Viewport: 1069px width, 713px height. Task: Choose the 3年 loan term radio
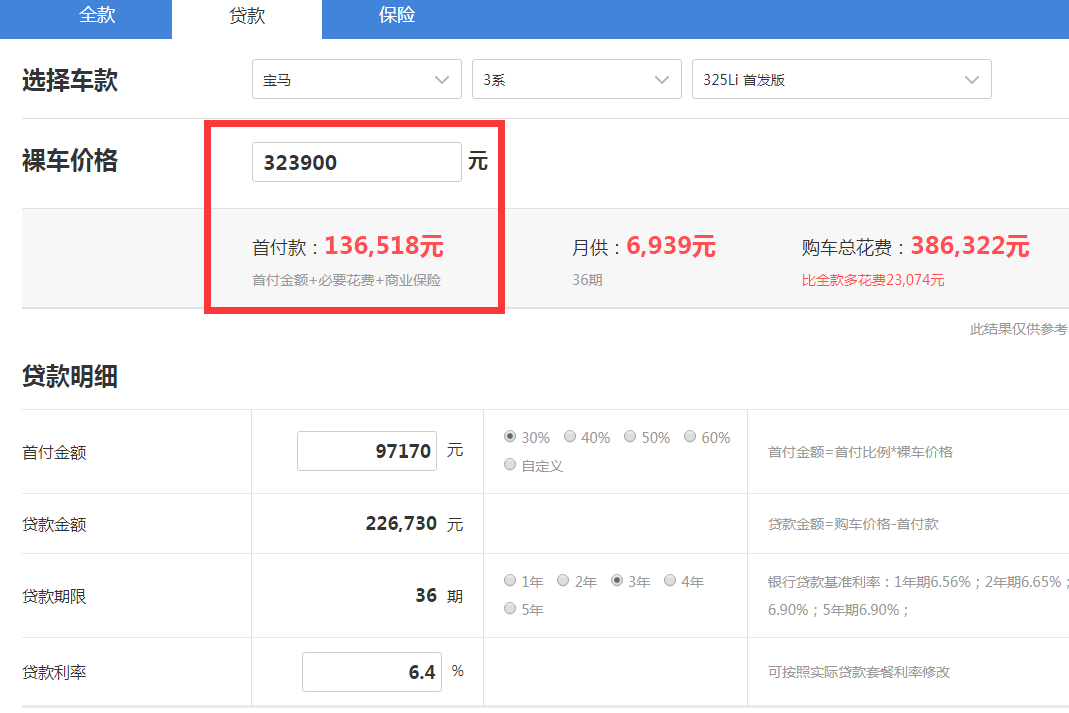tap(617, 581)
